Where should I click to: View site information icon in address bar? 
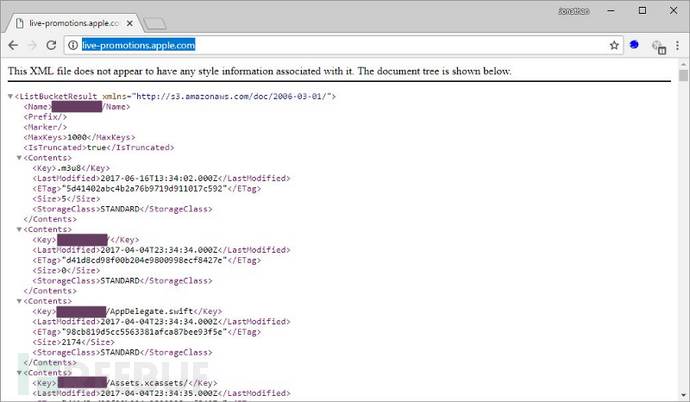tap(73, 45)
